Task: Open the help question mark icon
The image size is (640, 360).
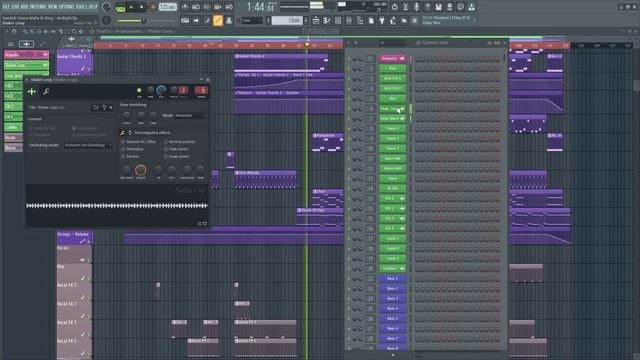Action: [427, 7]
